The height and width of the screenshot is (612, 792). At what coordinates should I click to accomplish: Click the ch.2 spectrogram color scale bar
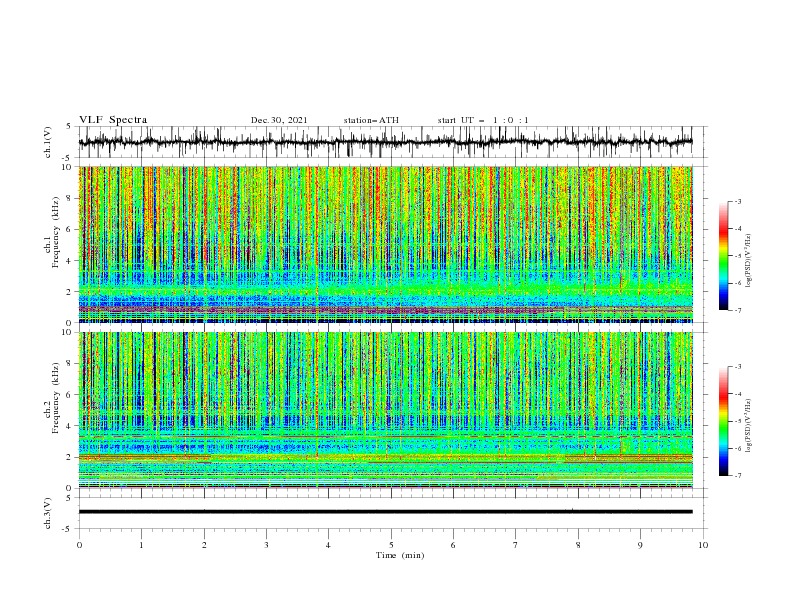click(x=723, y=421)
